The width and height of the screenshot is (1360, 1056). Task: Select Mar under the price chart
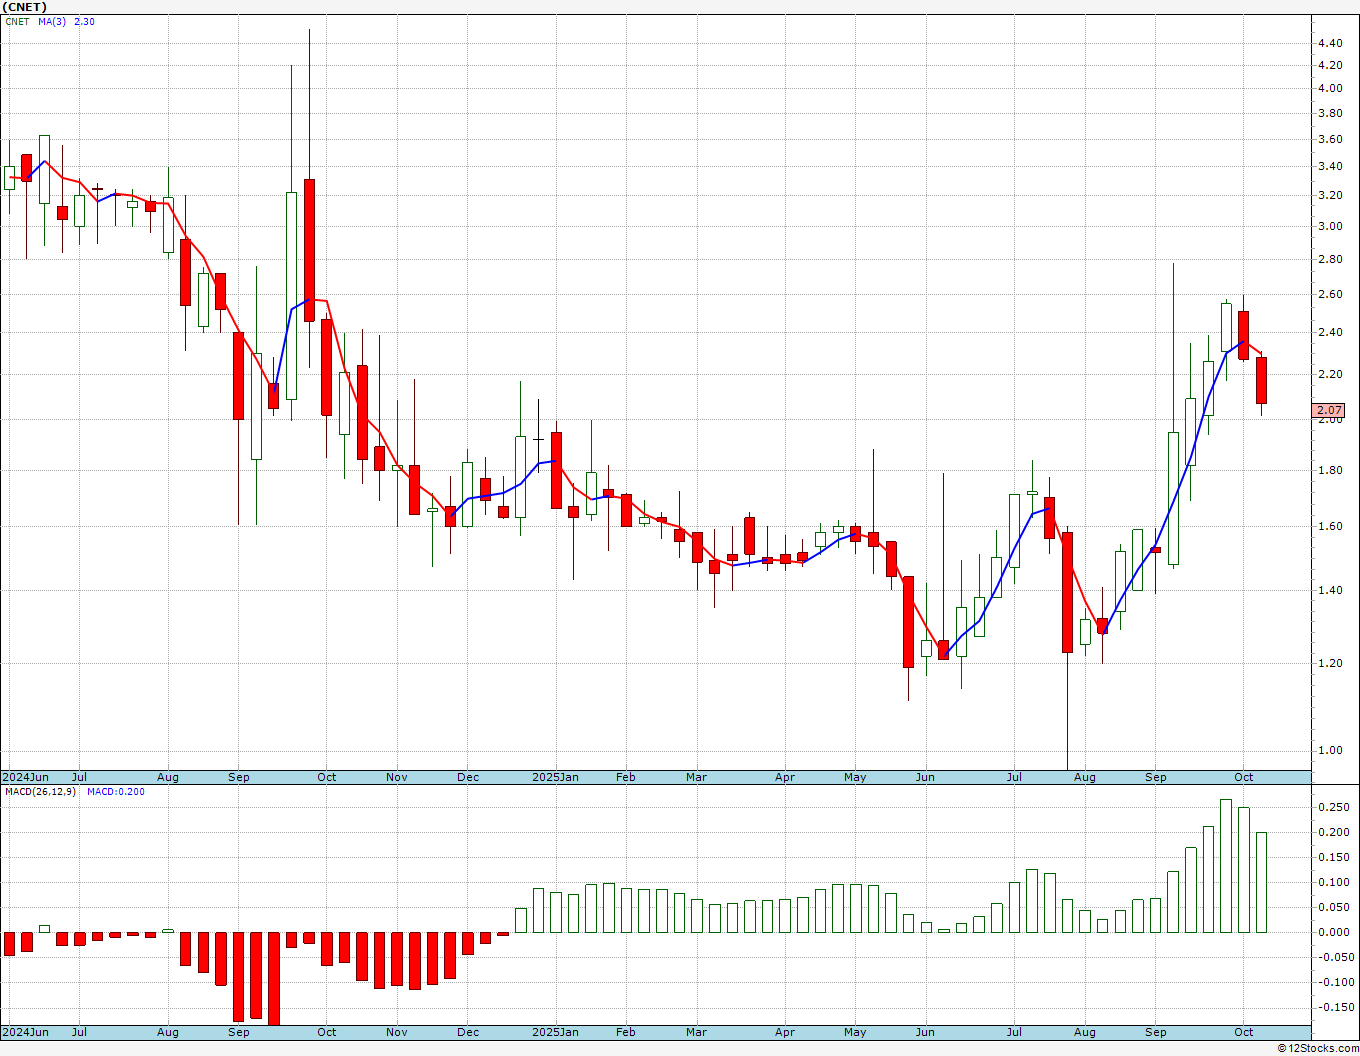(697, 777)
